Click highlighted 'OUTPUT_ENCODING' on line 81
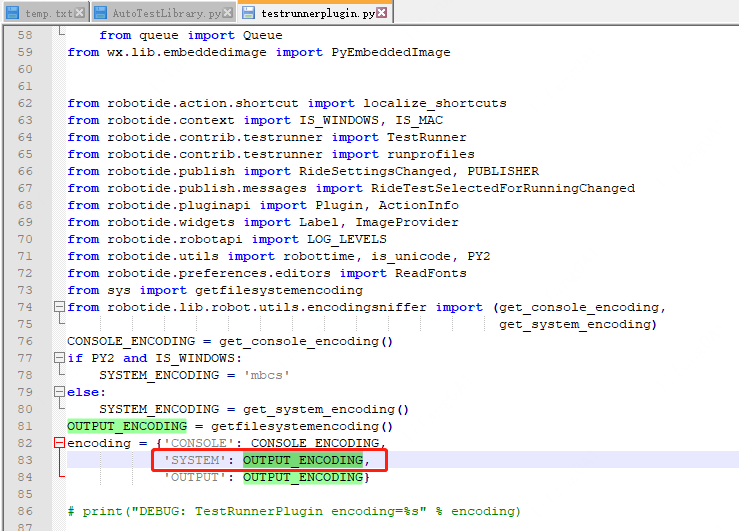Viewport: 739px width, 531px height. click(x=127, y=426)
